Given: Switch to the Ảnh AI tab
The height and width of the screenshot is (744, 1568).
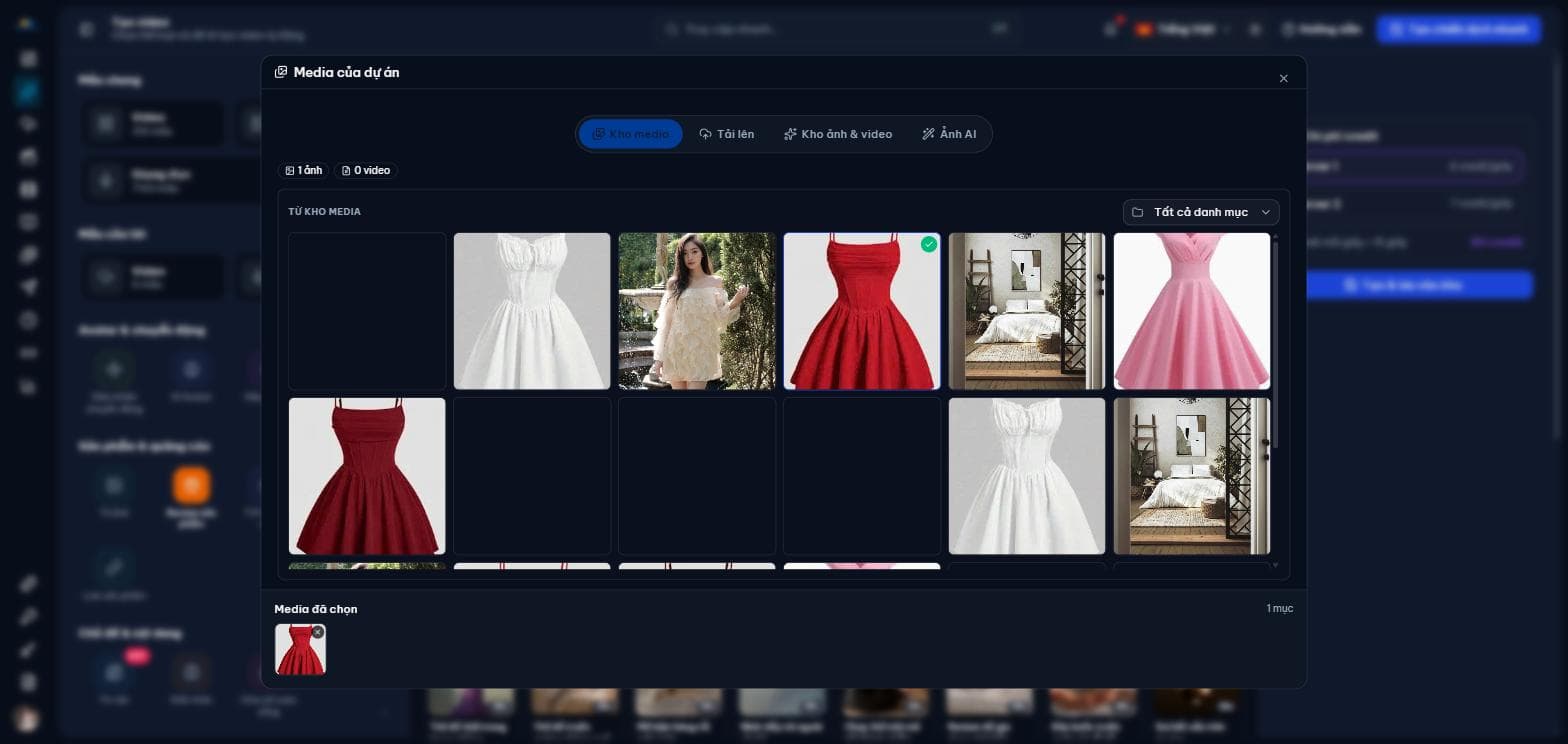Looking at the screenshot, I should [x=949, y=134].
